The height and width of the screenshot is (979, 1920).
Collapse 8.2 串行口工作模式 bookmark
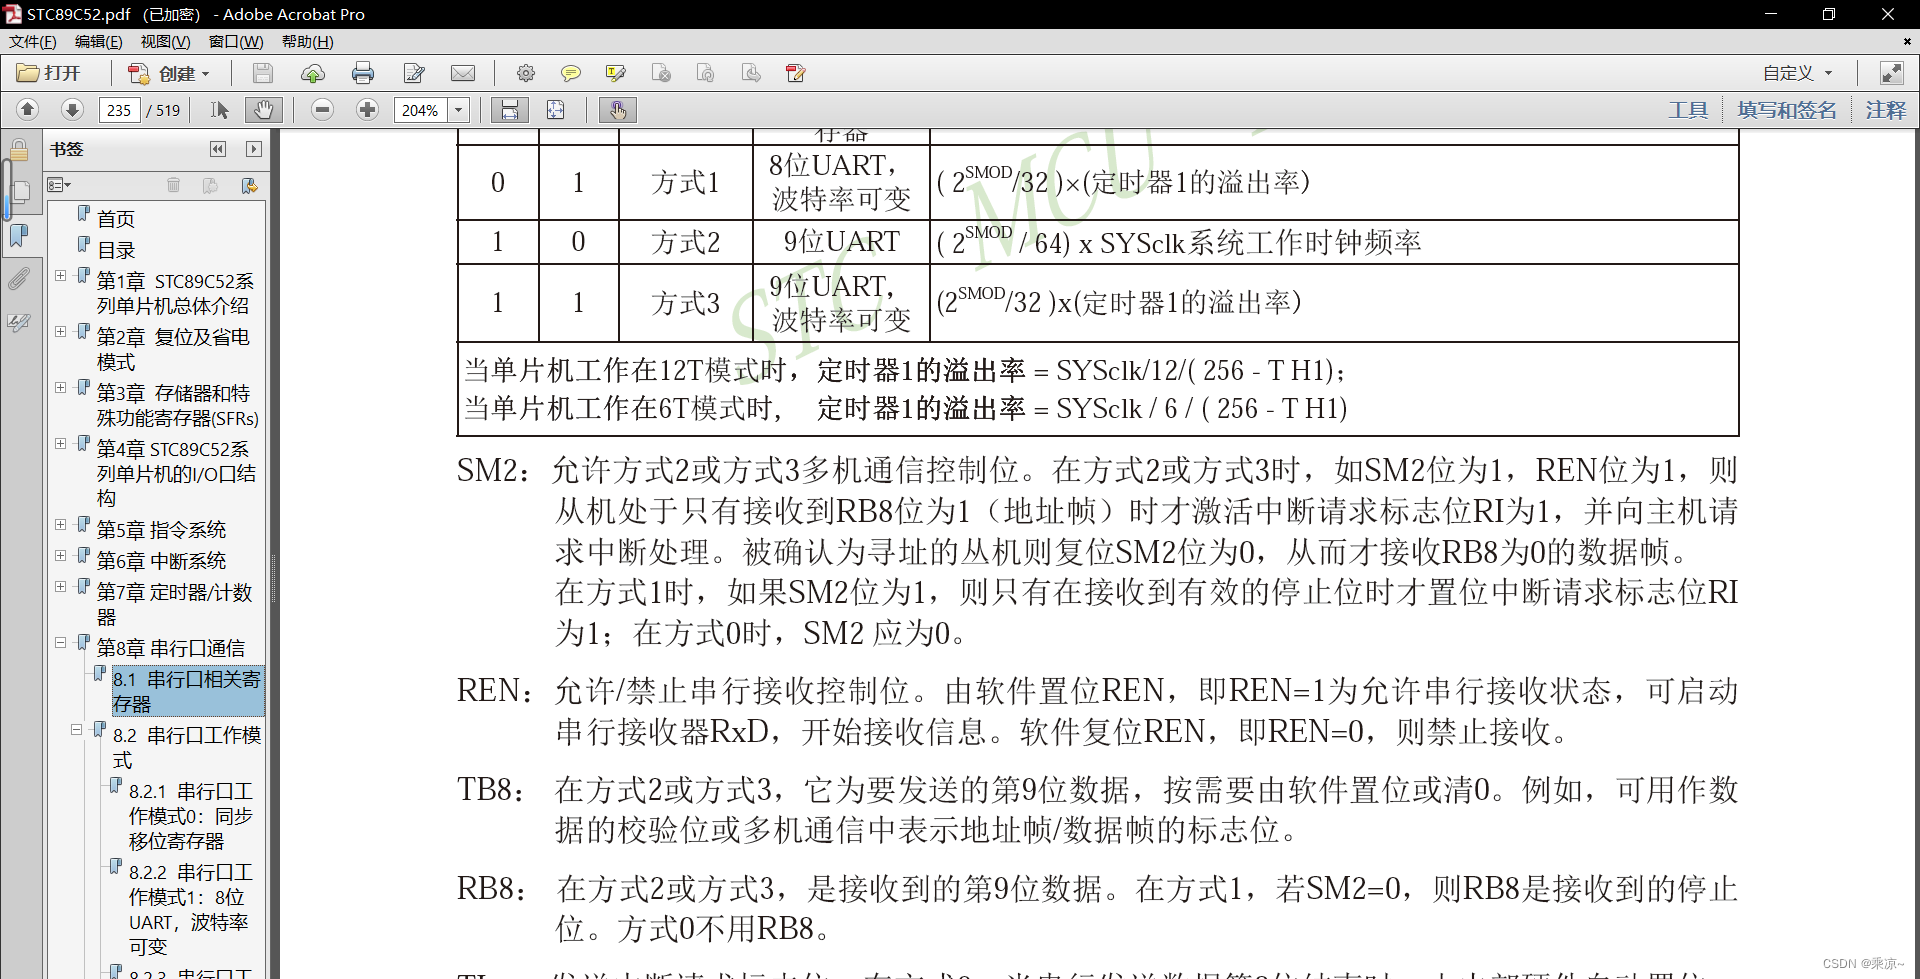coord(77,729)
